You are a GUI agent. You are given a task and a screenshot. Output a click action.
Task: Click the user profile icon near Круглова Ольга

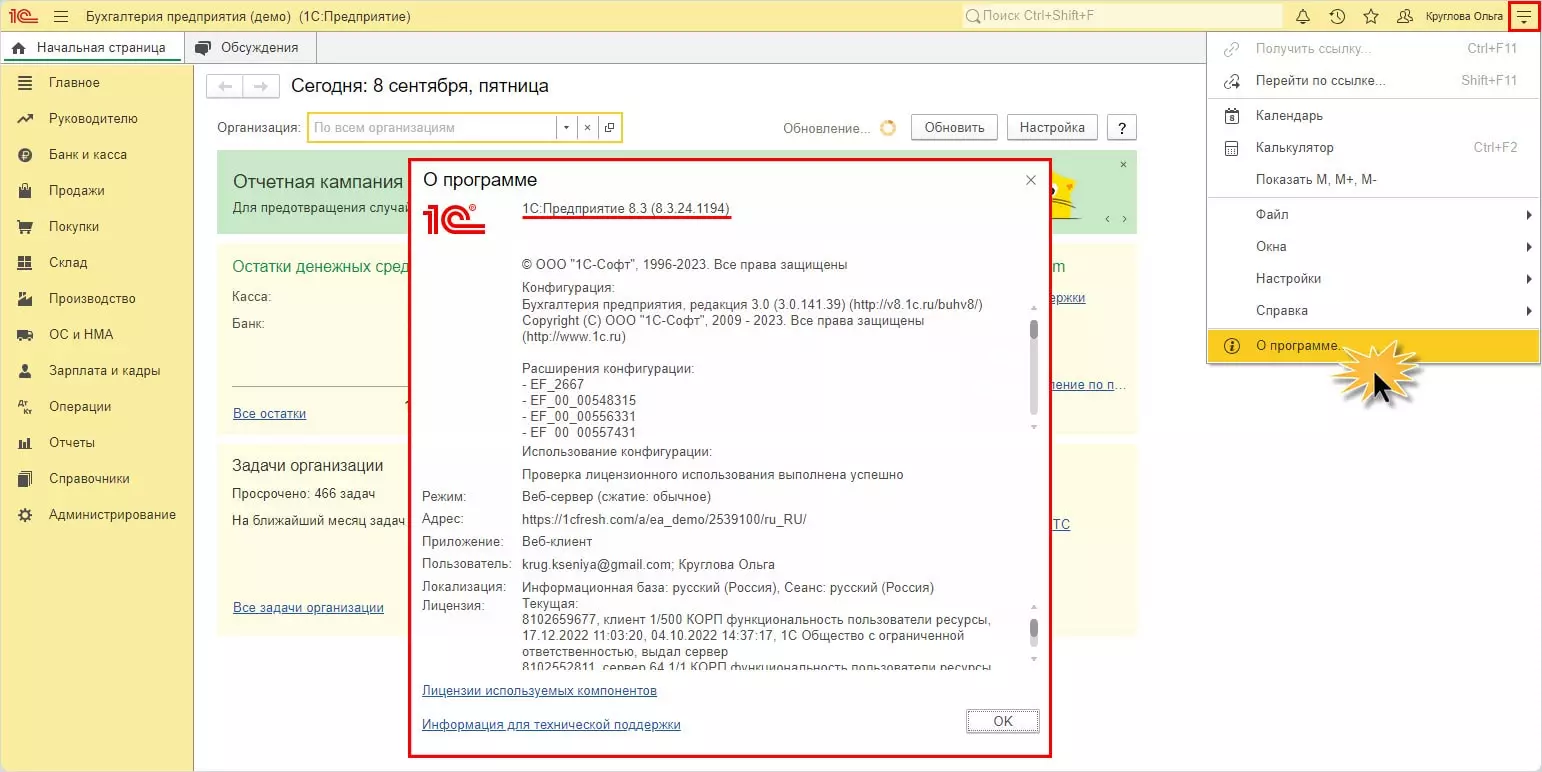1405,17
